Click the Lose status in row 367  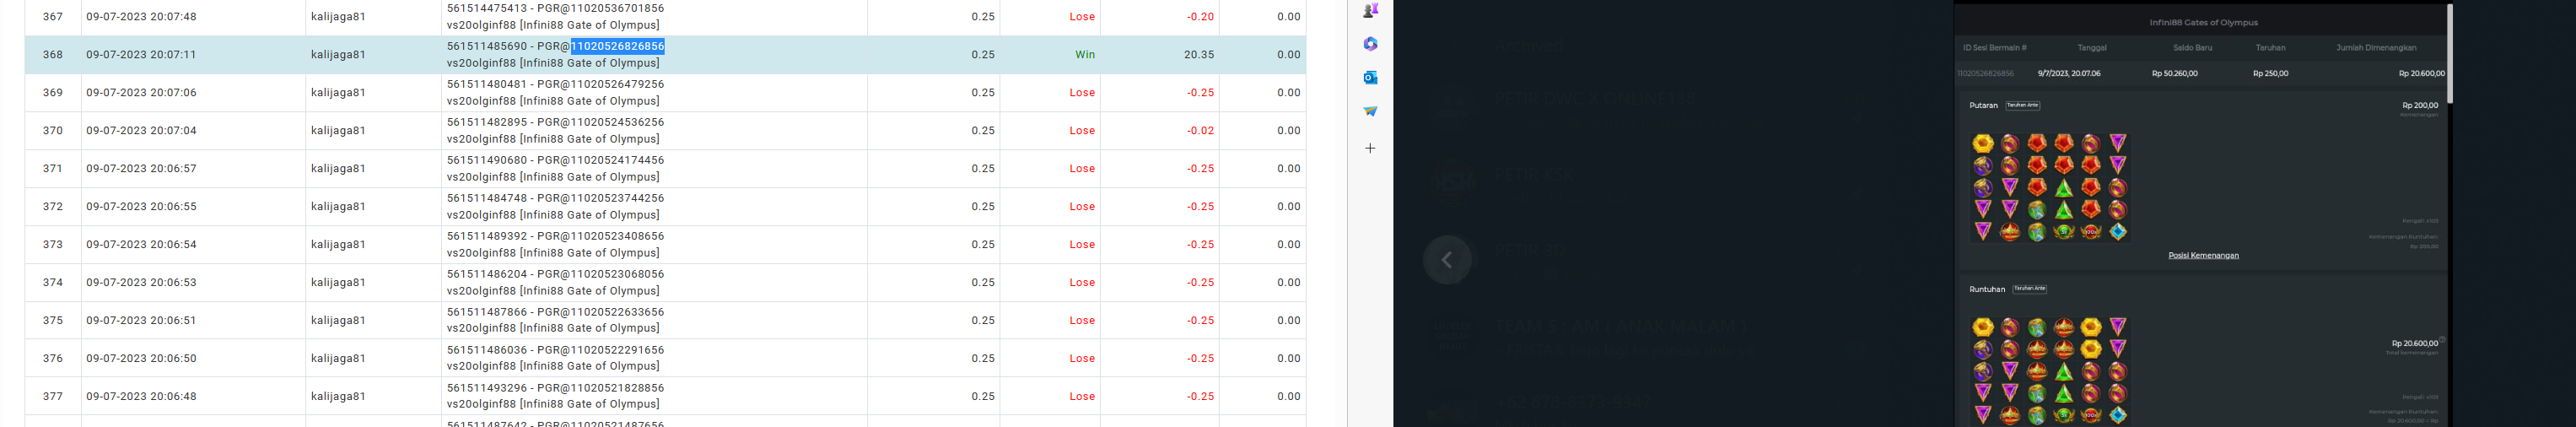point(1082,17)
